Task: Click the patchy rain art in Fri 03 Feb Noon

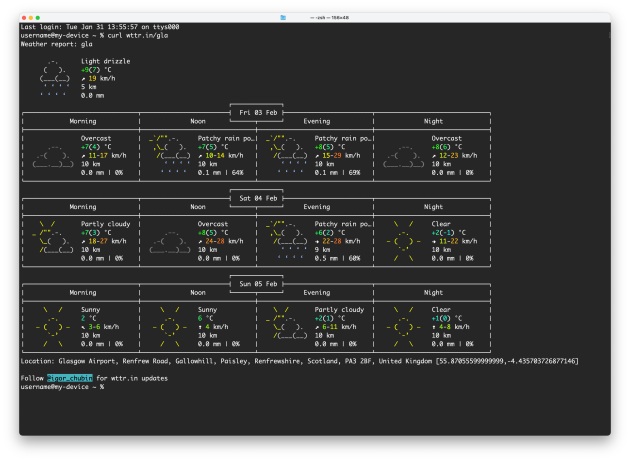Action: 170,156
